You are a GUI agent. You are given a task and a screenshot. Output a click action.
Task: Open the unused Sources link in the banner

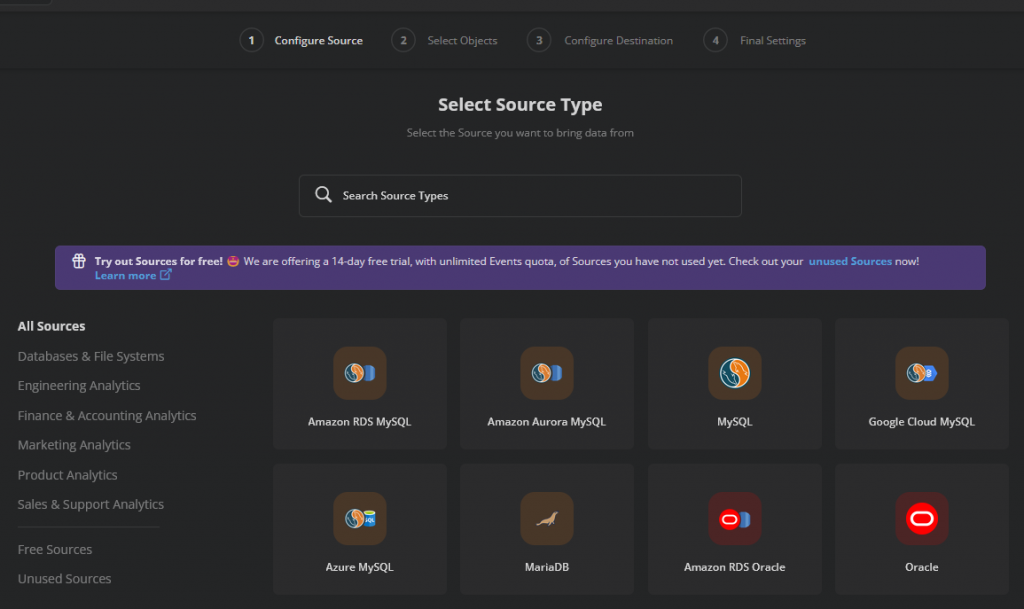(850, 261)
